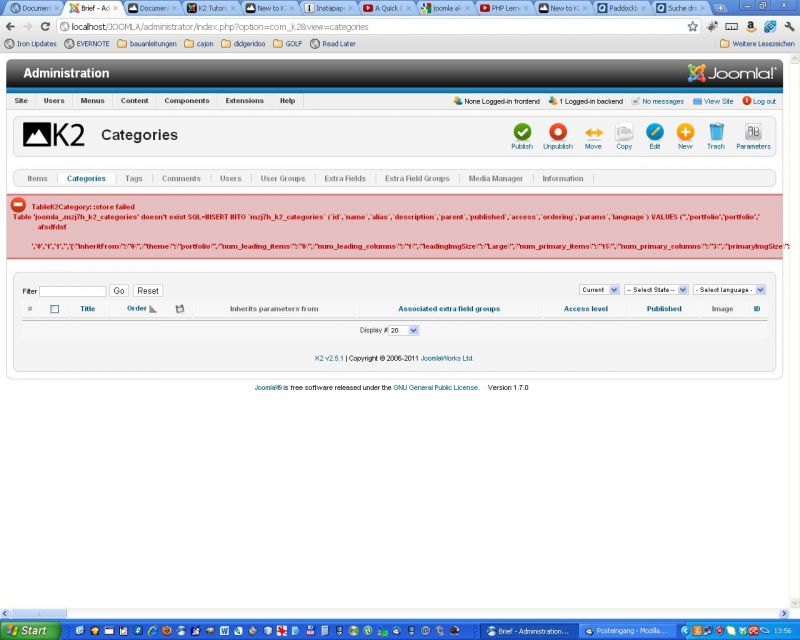Open the Menus menu
The height and width of the screenshot is (640, 800).
click(92, 101)
